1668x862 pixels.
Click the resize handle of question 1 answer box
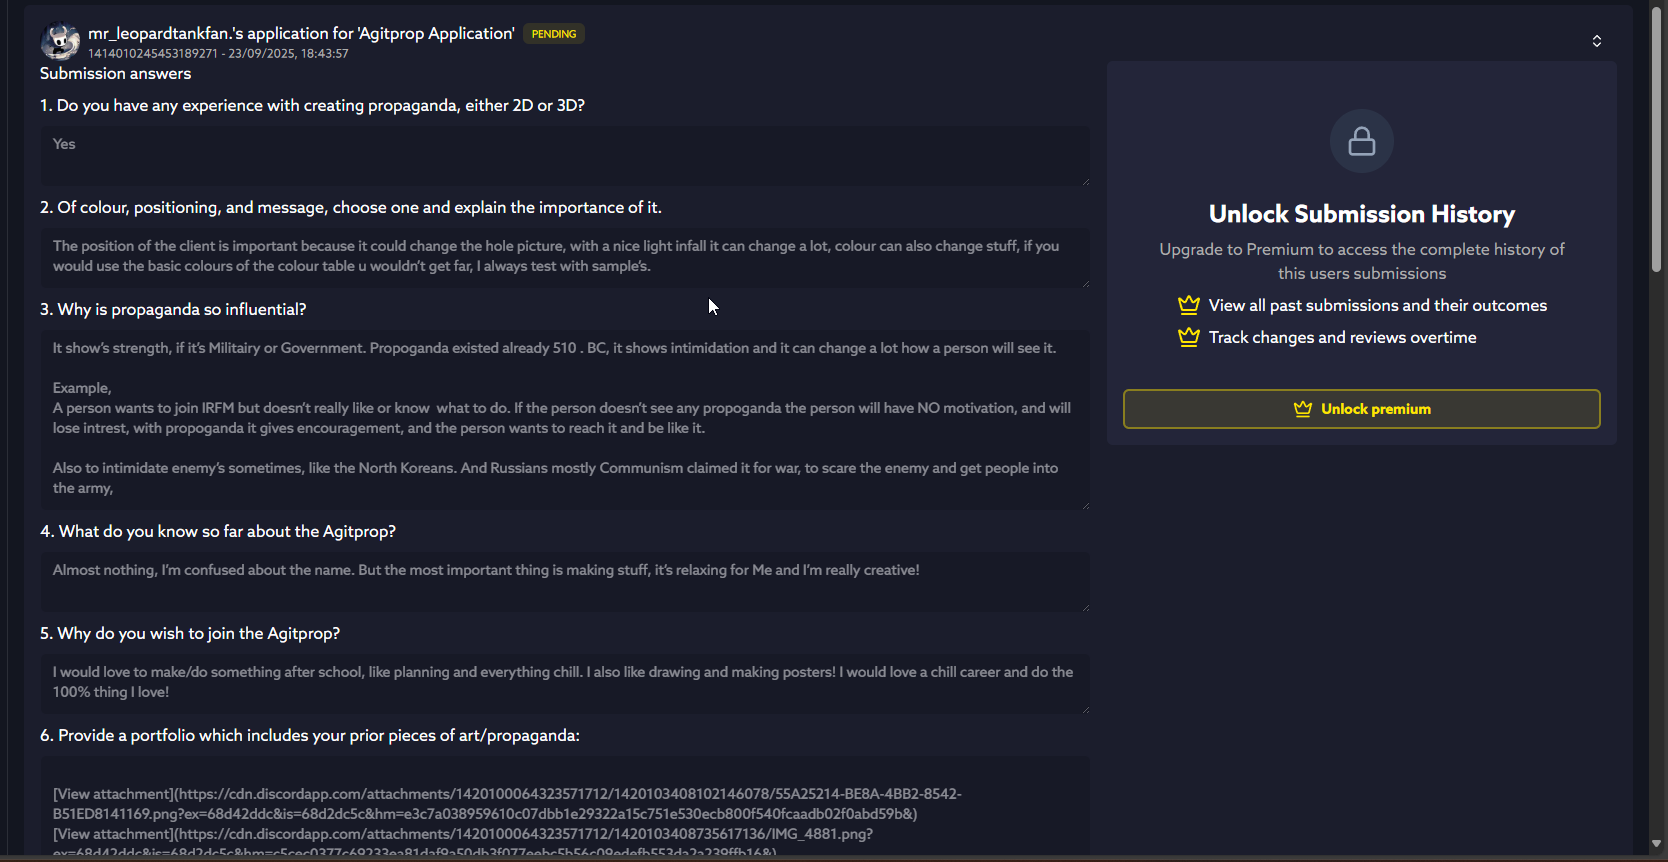tap(1085, 181)
